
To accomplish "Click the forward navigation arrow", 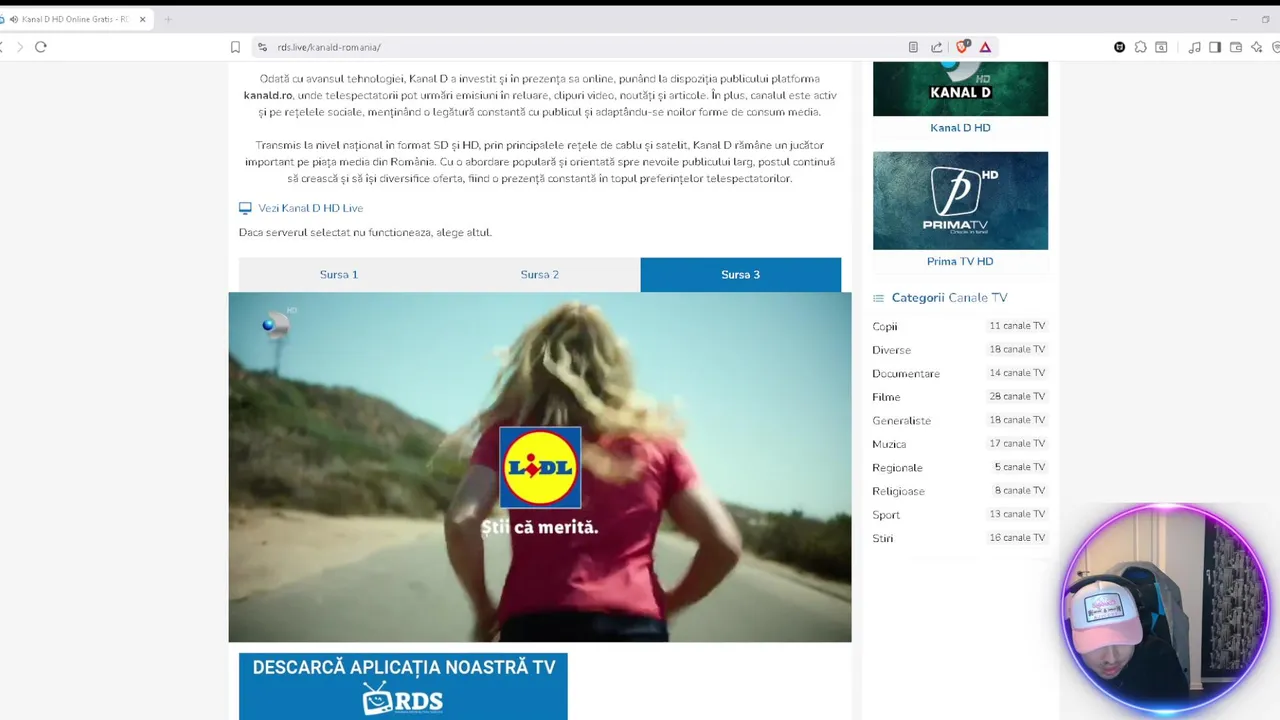I will tap(19, 47).
